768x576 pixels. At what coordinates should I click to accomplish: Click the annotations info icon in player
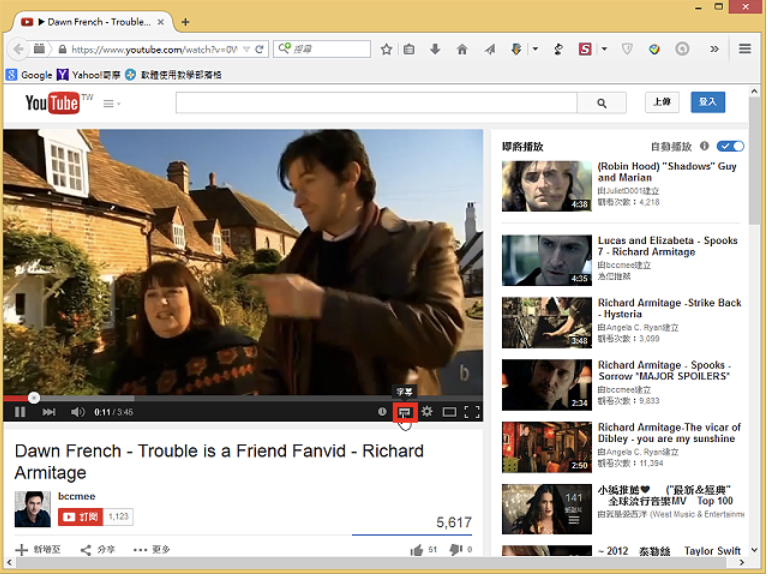382,412
